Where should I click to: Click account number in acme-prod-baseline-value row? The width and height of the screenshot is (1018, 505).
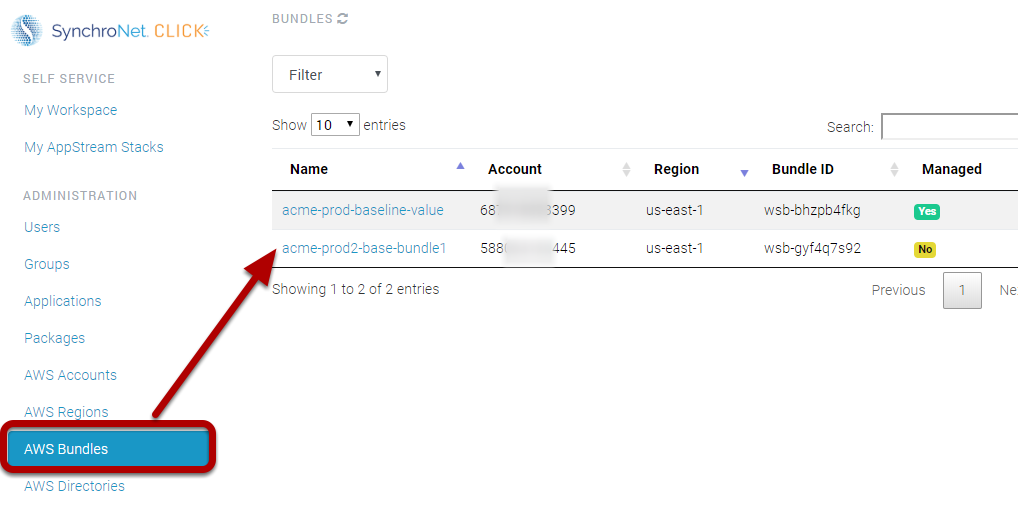[528, 210]
